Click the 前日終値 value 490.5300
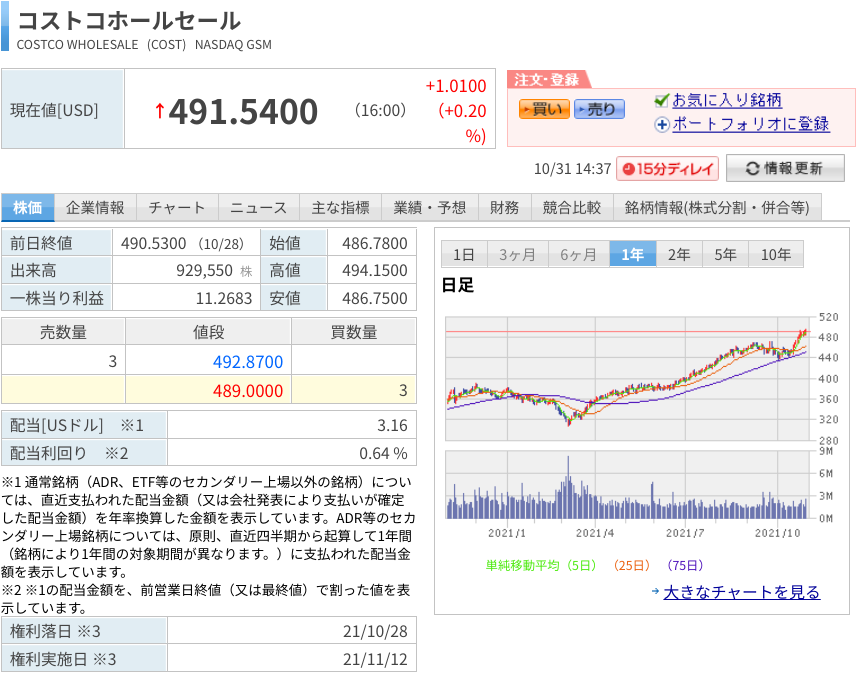The width and height of the screenshot is (857, 673). click(154, 243)
